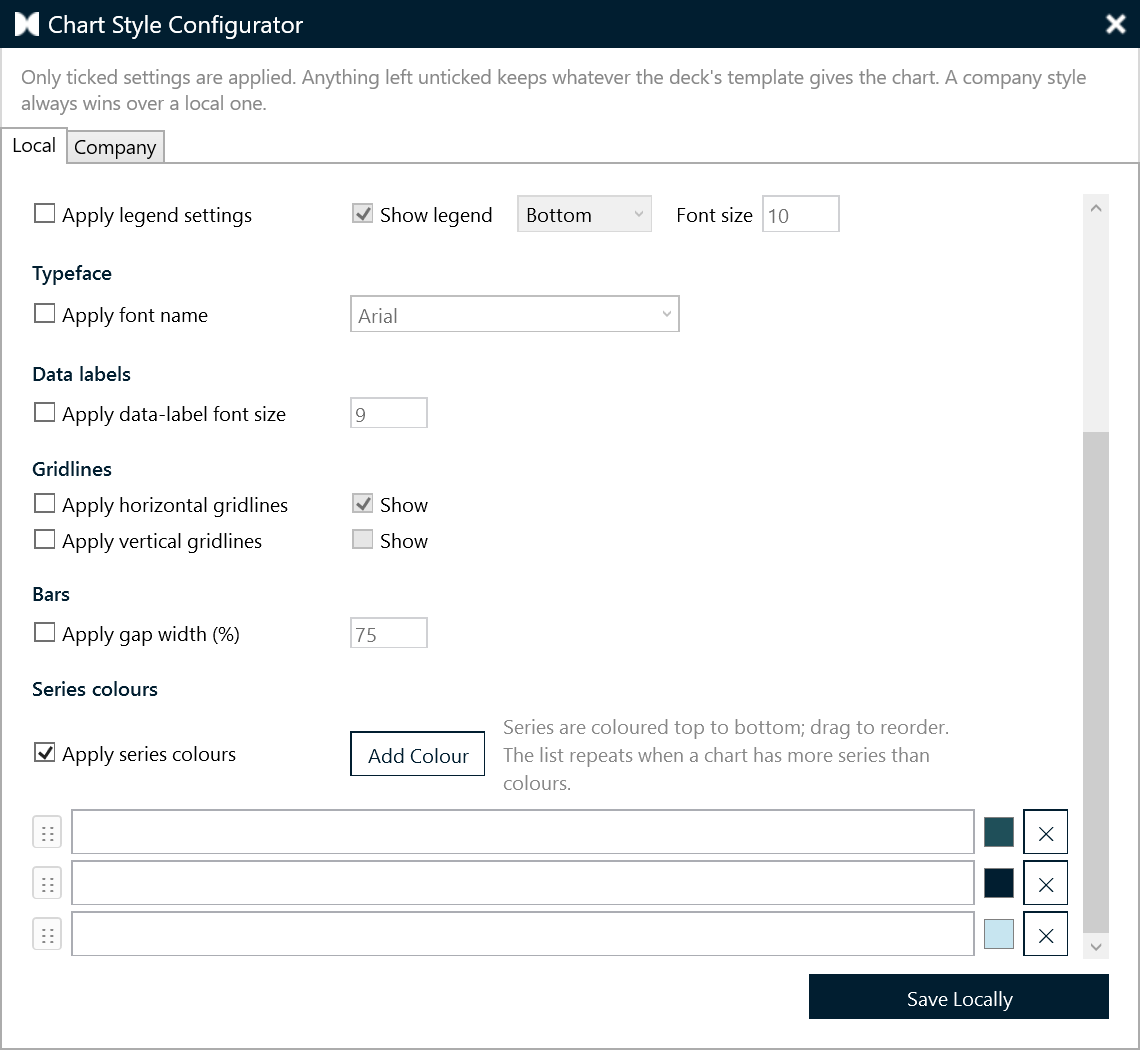The width and height of the screenshot is (1140, 1050).
Task: Click the scrollbar up arrow
Action: (1096, 208)
